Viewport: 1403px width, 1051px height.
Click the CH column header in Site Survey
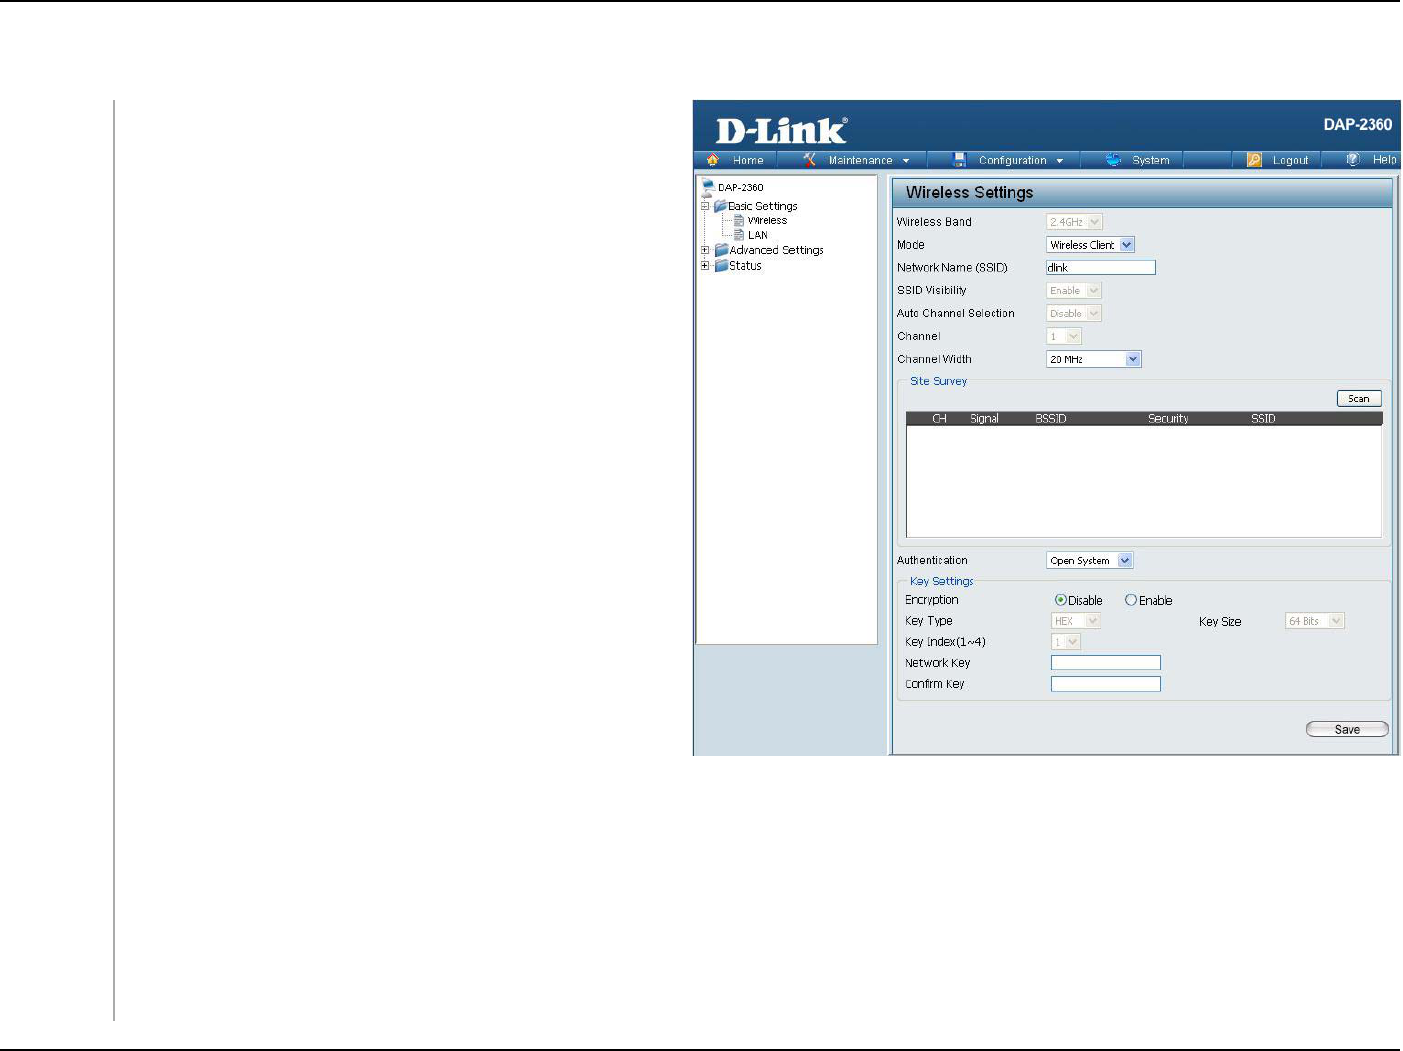pyautogui.click(x=939, y=419)
